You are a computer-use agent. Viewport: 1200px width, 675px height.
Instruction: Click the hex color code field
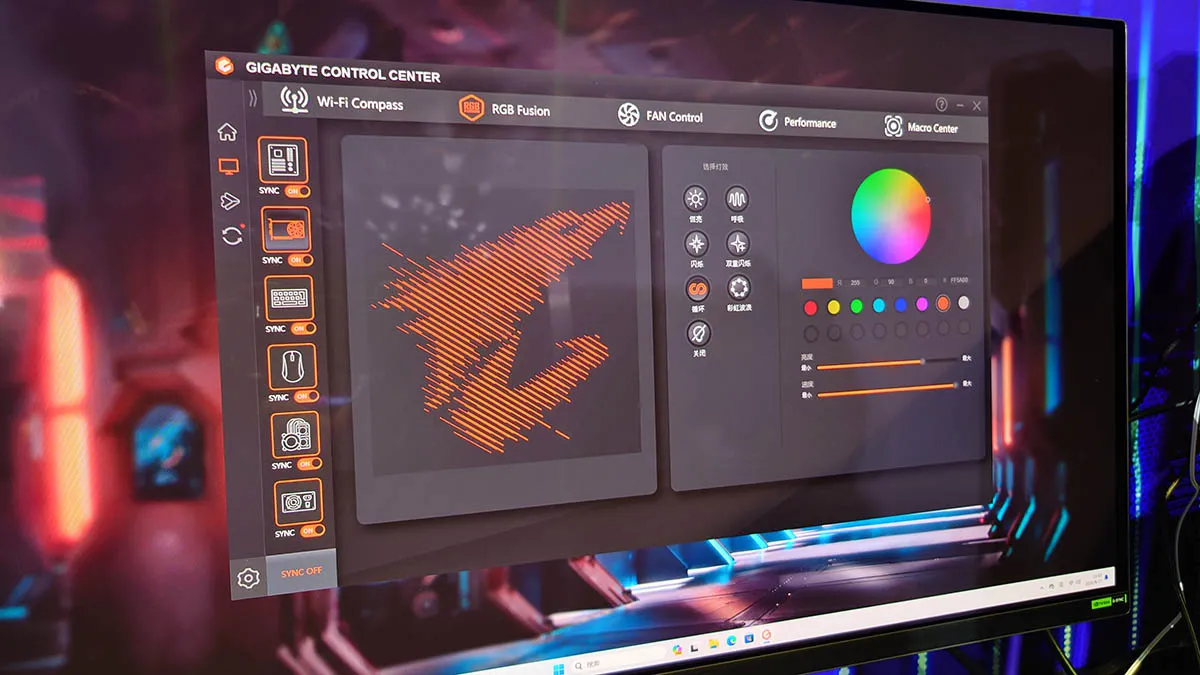[959, 281]
